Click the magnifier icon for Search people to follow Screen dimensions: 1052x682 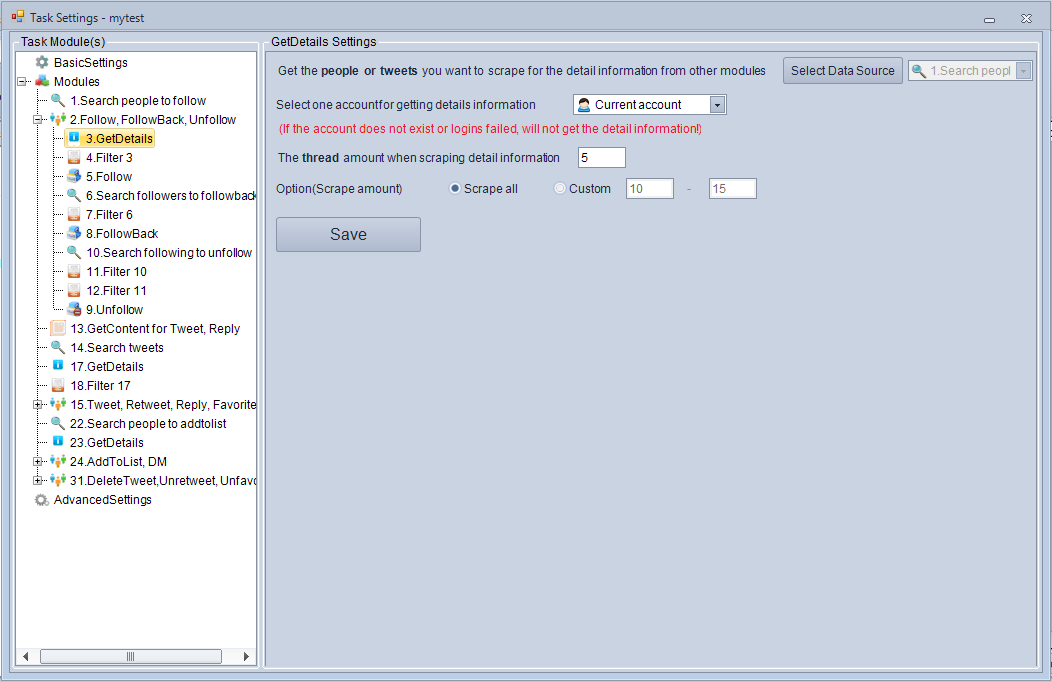pyautogui.click(x=58, y=101)
